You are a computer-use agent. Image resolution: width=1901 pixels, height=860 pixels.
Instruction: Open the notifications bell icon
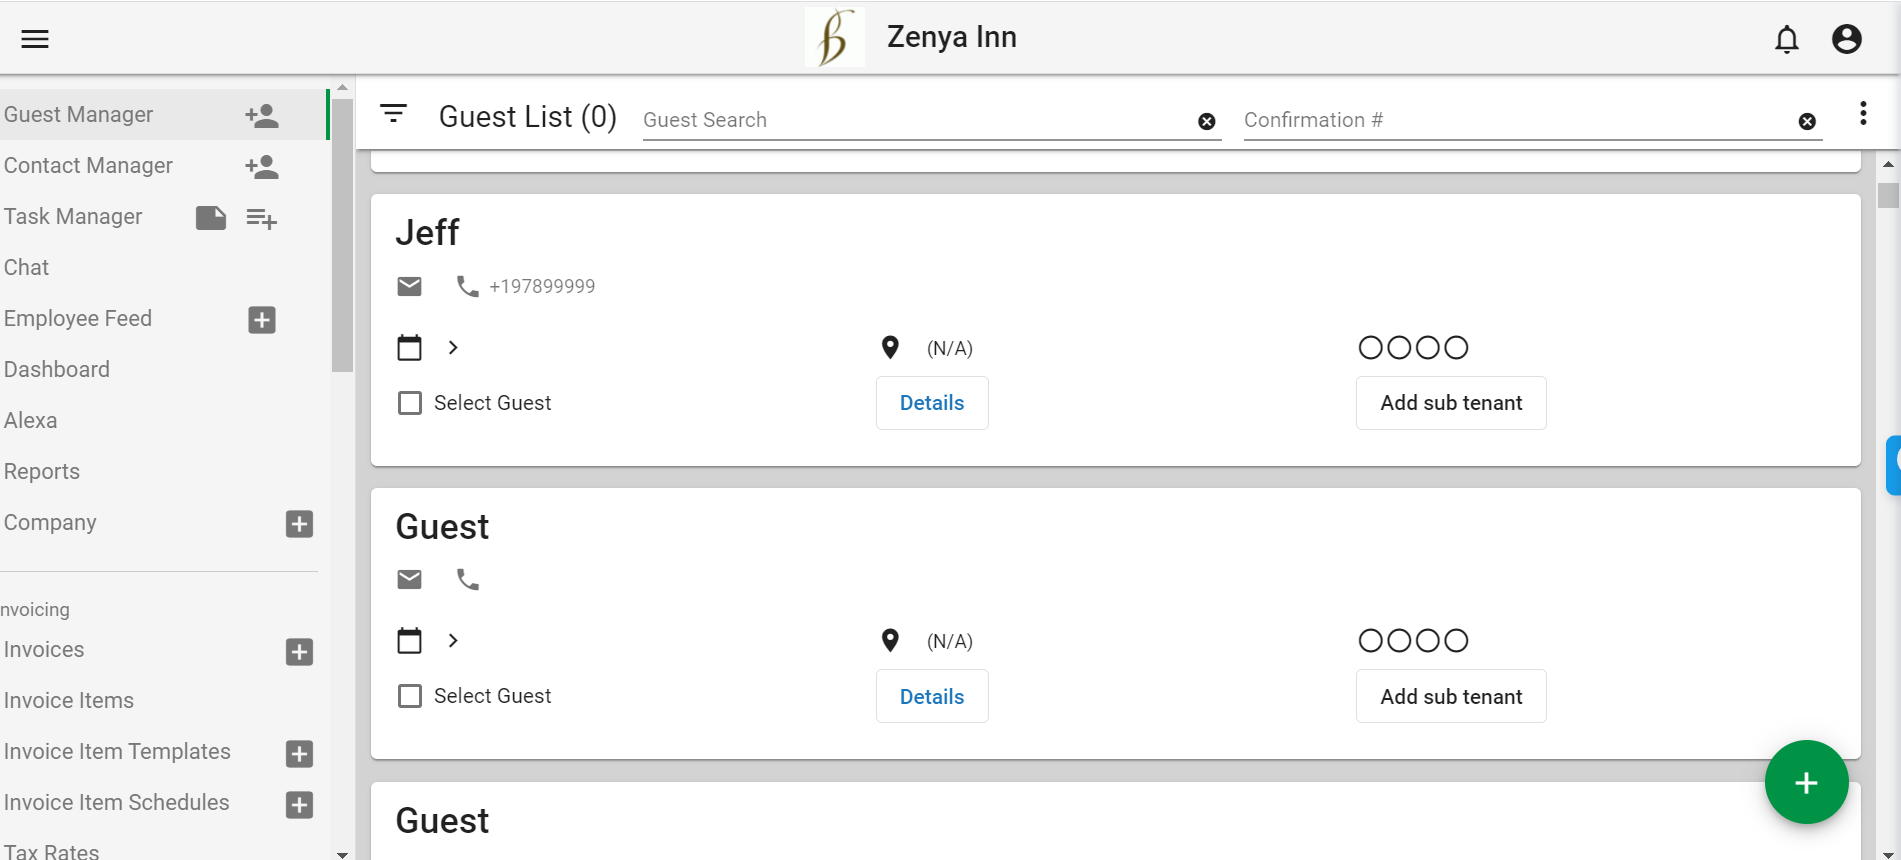pyautogui.click(x=1786, y=40)
